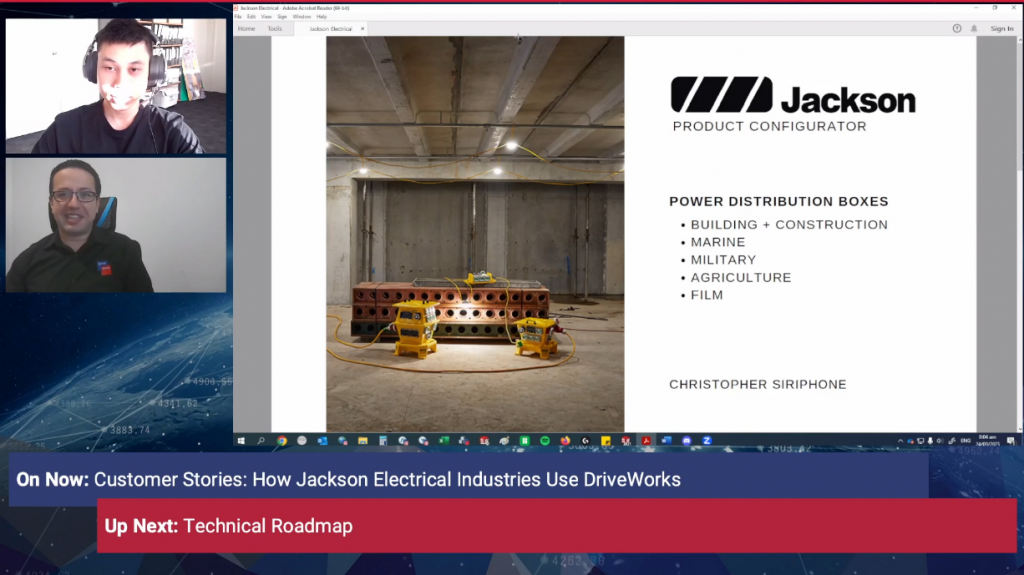Click the Acrobat window title bar text
Viewport: 1024px width, 575px height.
point(295,8)
